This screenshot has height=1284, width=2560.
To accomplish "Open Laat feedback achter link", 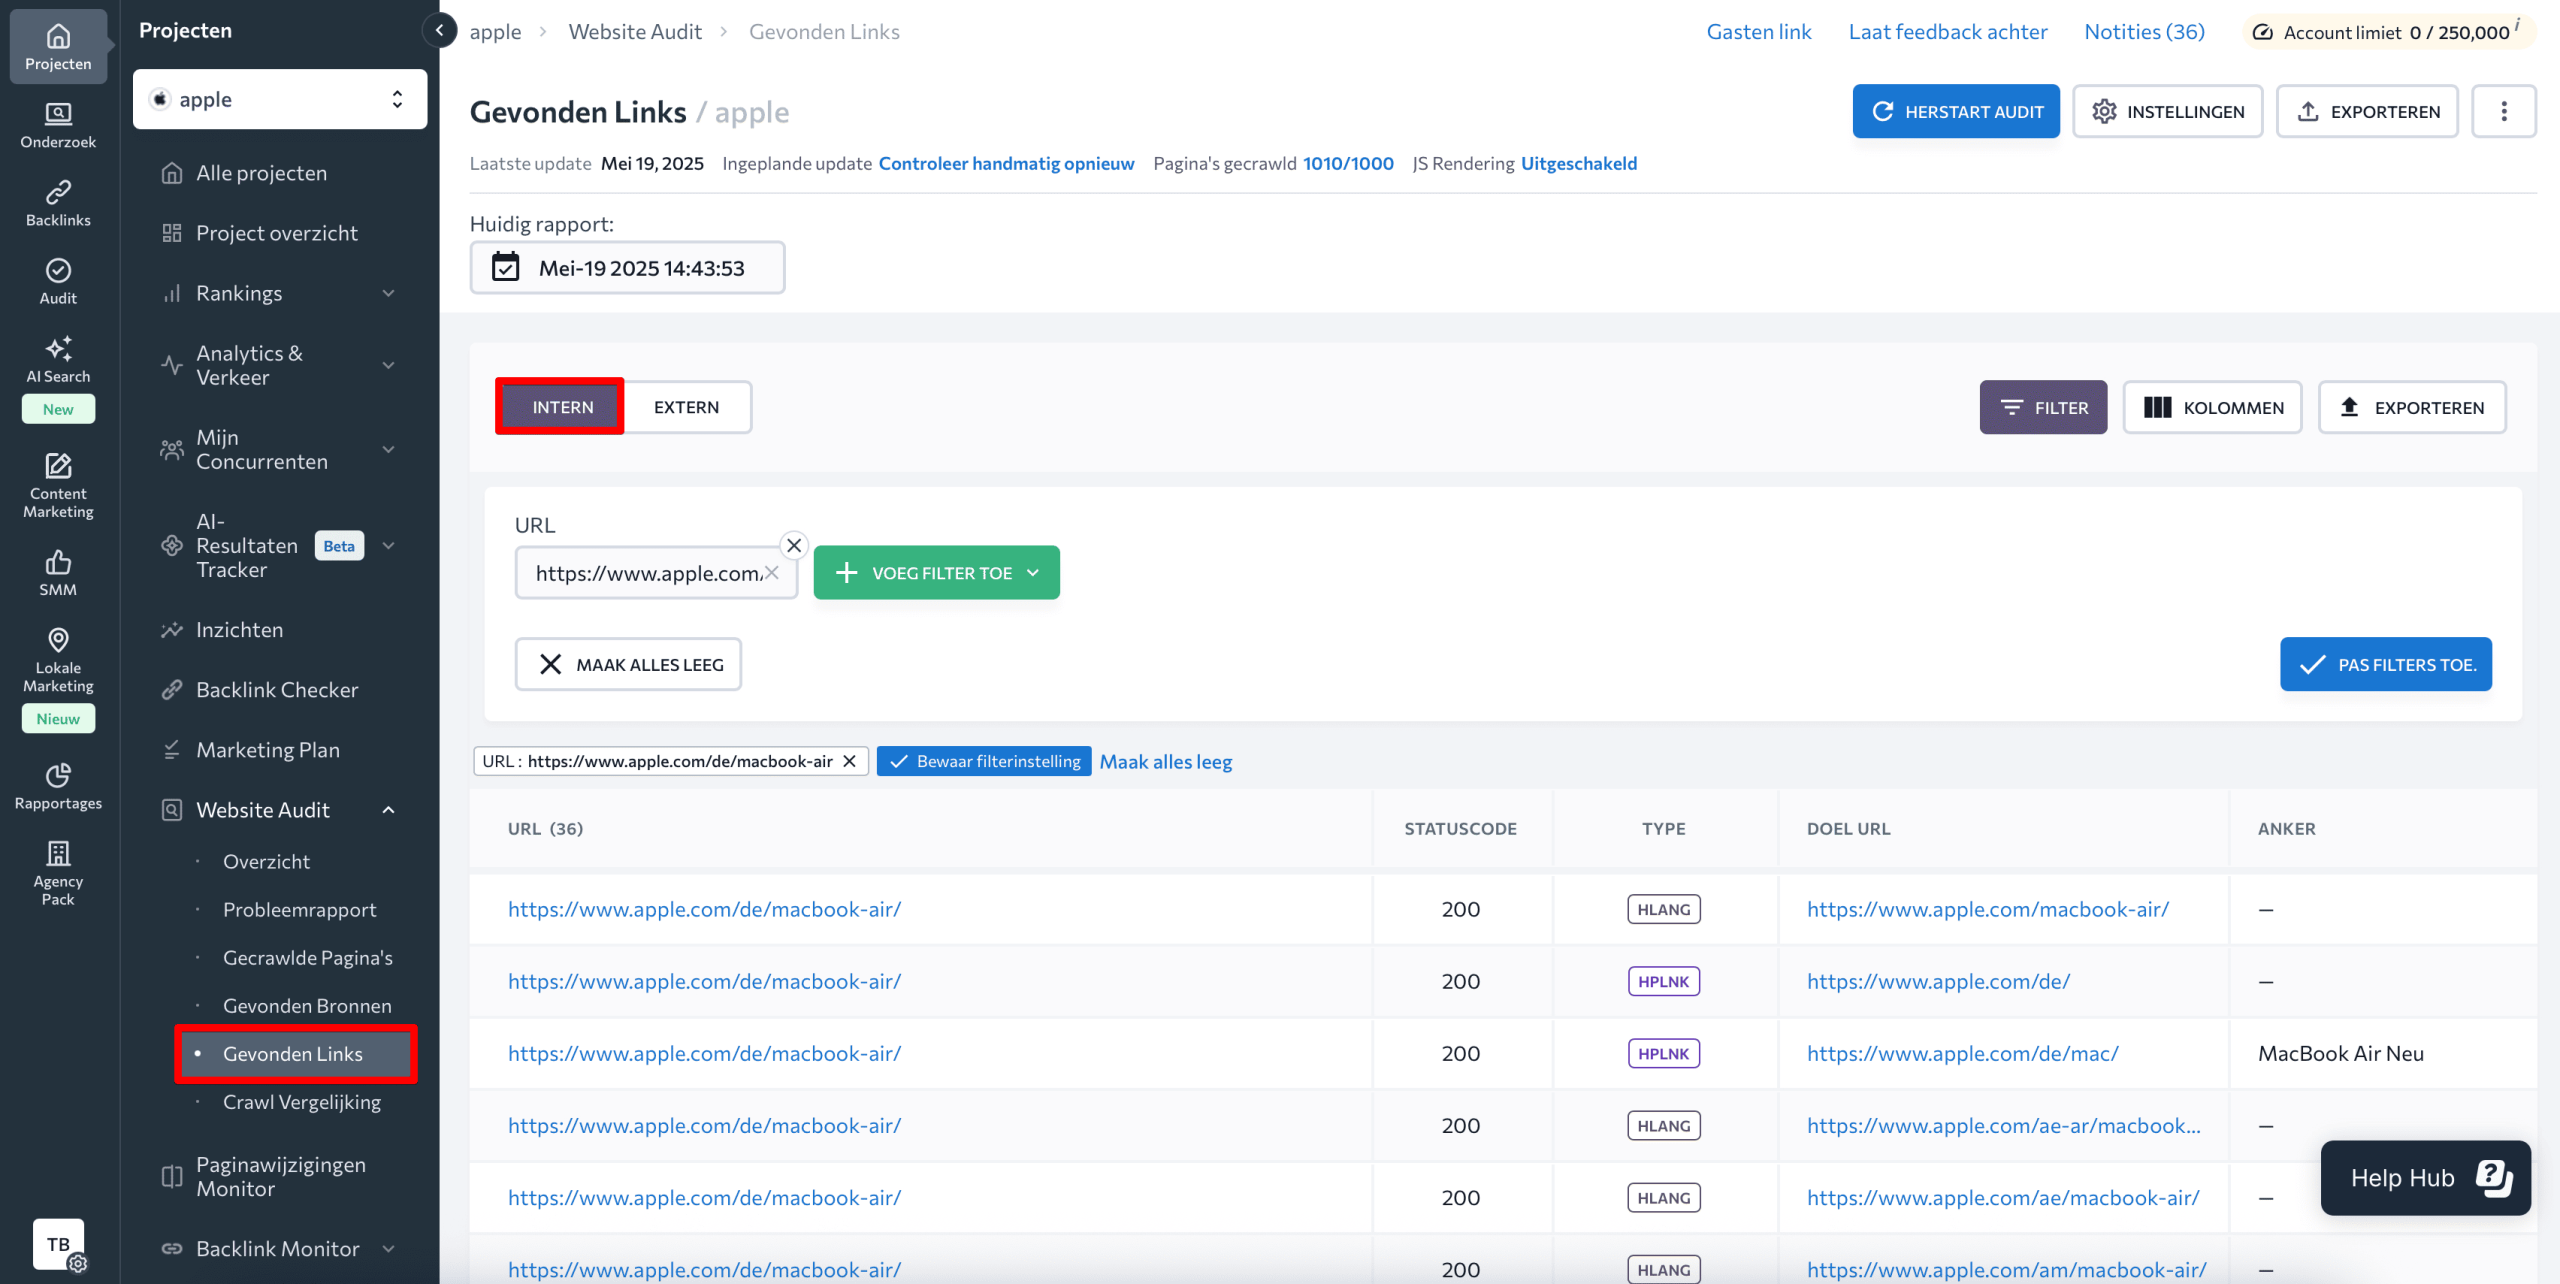I will (x=1948, y=32).
